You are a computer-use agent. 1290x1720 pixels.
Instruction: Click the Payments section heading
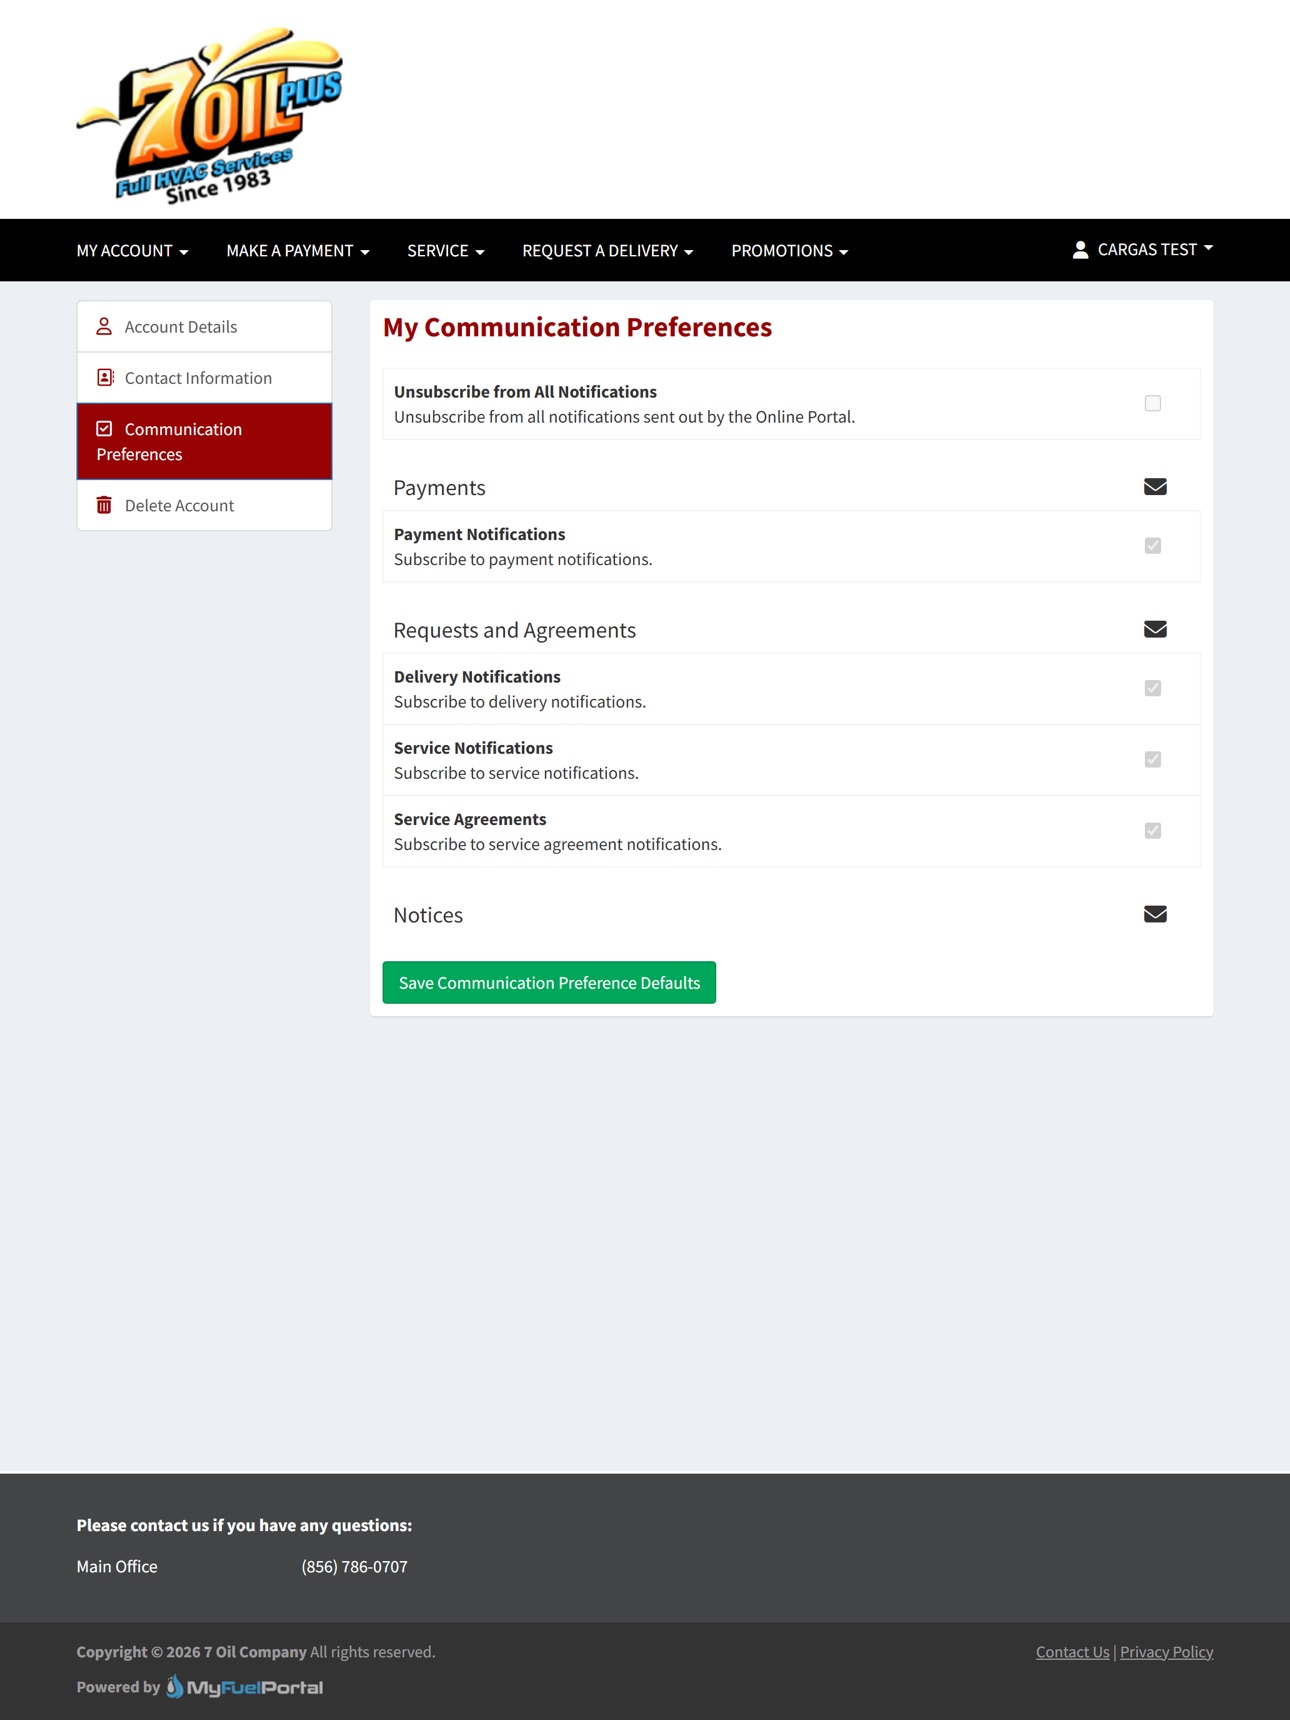[439, 488]
